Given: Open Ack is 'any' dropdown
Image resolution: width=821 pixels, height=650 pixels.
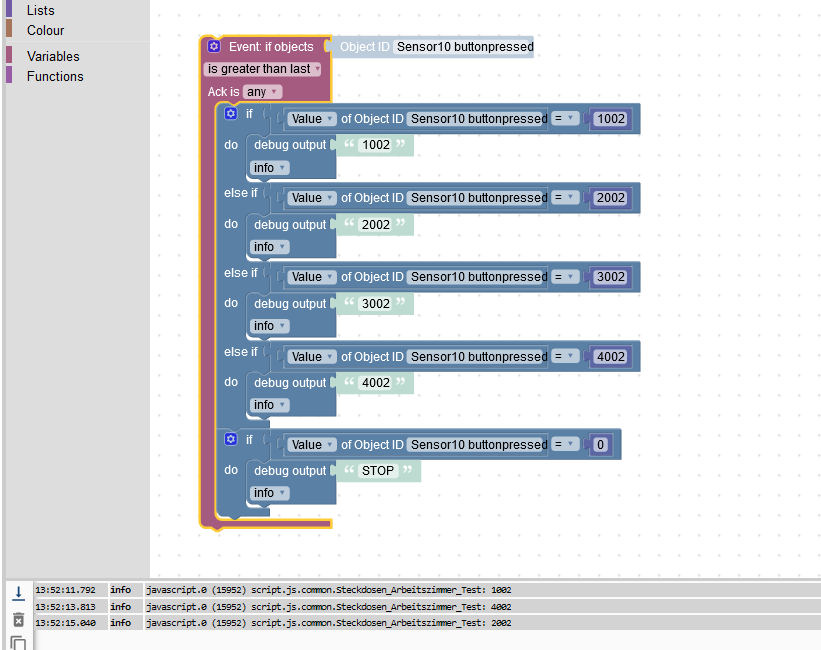Looking at the screenshot, I should coord(262,92).
